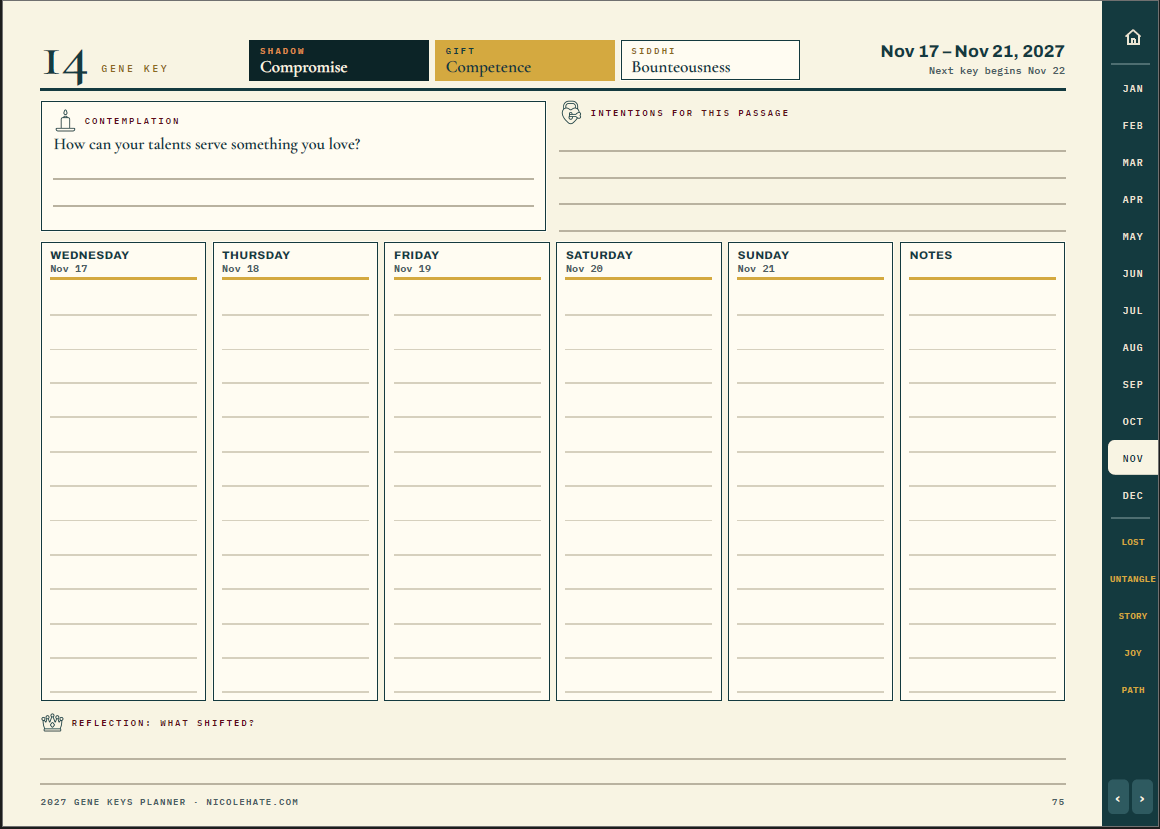Jump to the PATH section
Image resolution: width=1160 pixels, height=829 pixels.
1133,690
